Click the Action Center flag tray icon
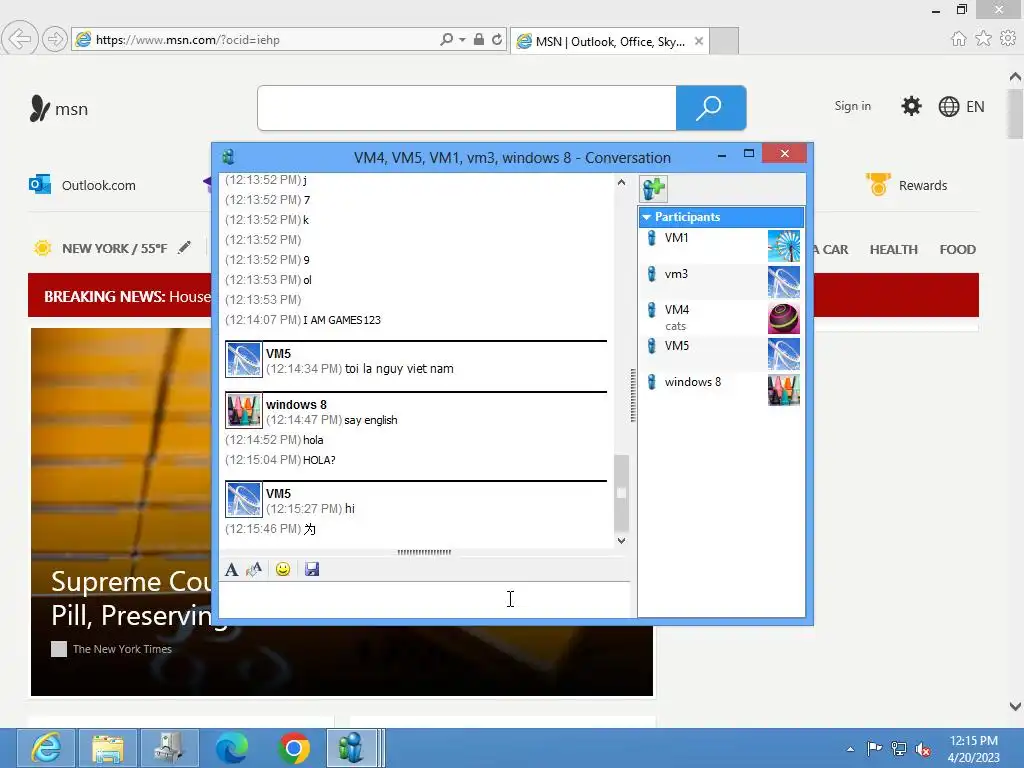 tap(874, 749)
